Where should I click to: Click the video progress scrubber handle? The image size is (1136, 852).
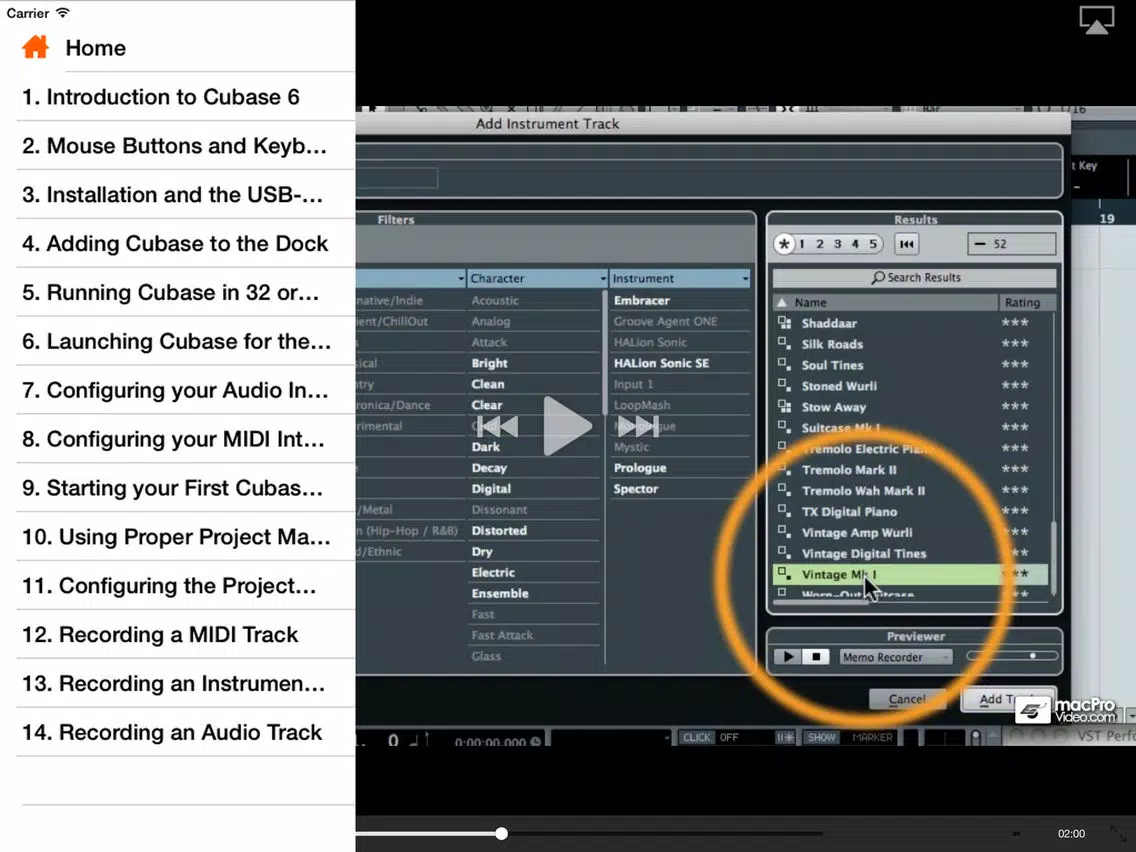[x=501, y=833]
